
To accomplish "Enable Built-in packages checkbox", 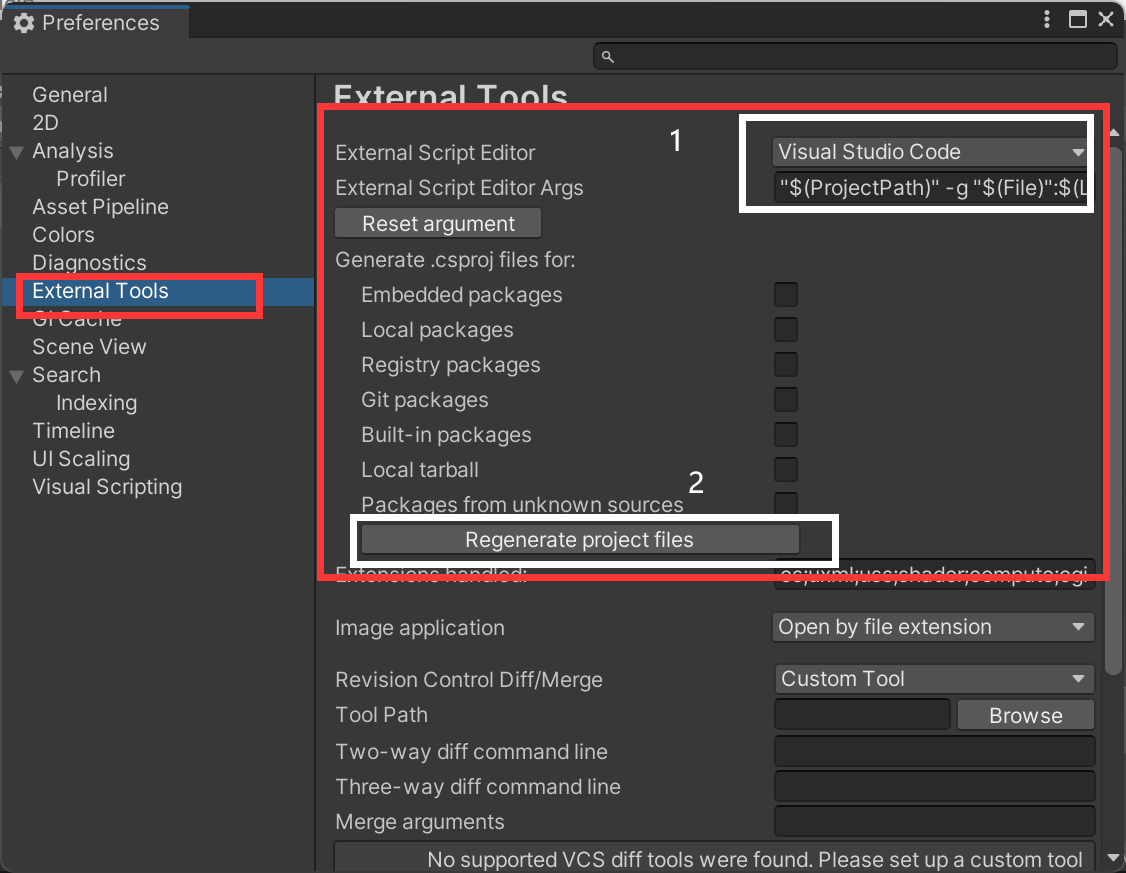I will click(x=786, y=434).
